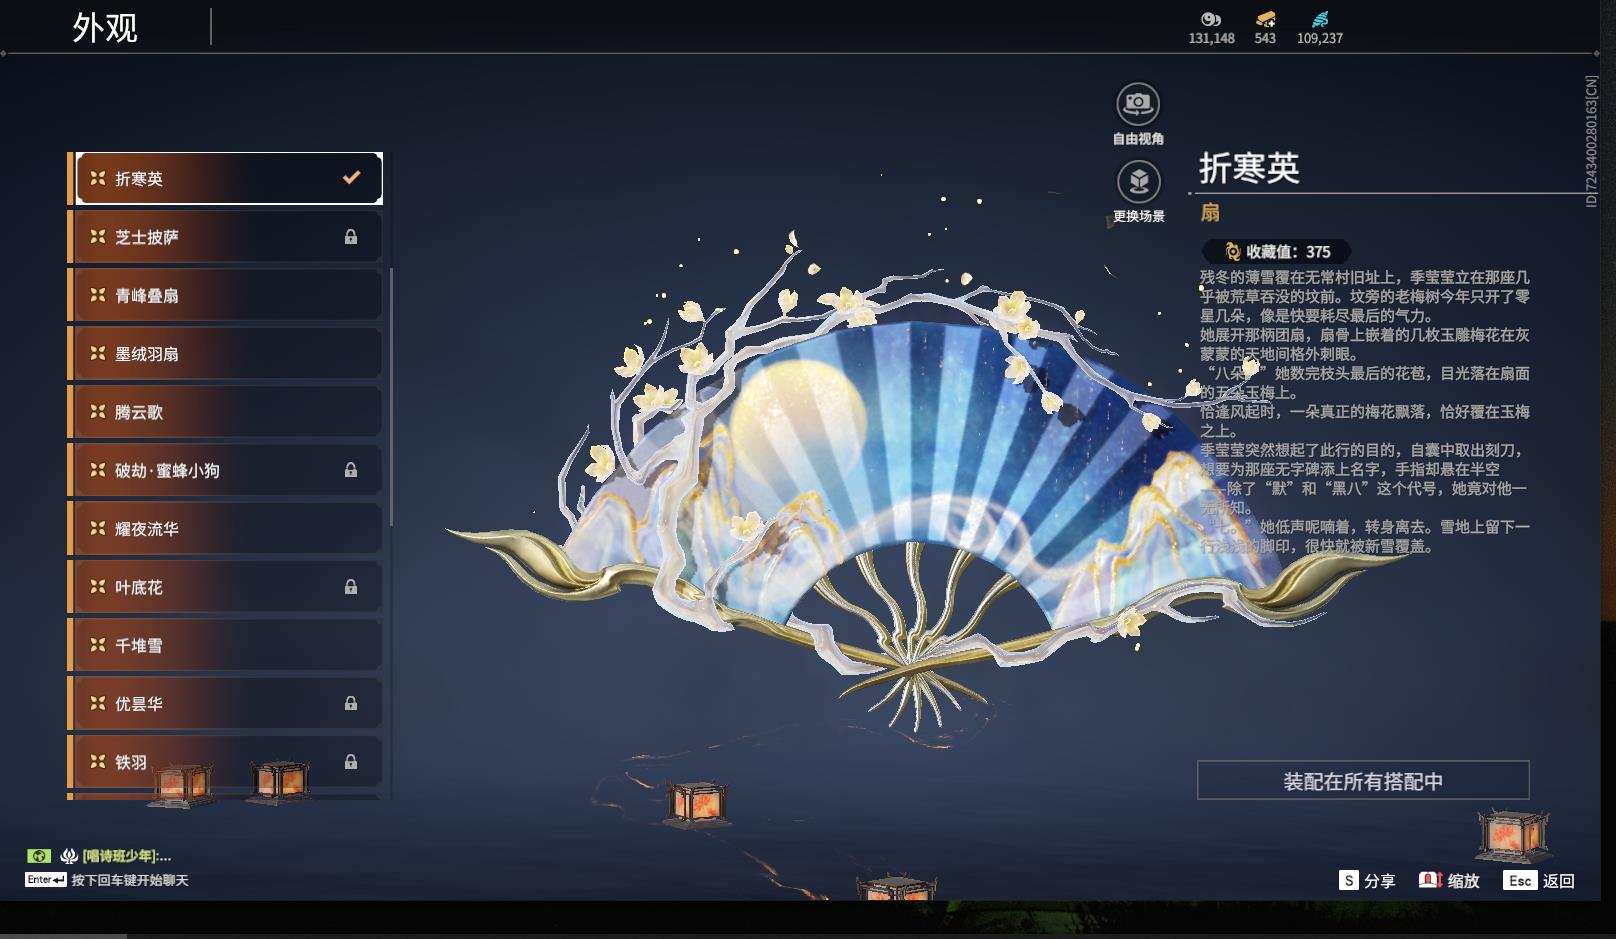Click the Enter key chat hint icon
This screenshot has height=939, width=1616.
tap(46, 880)
